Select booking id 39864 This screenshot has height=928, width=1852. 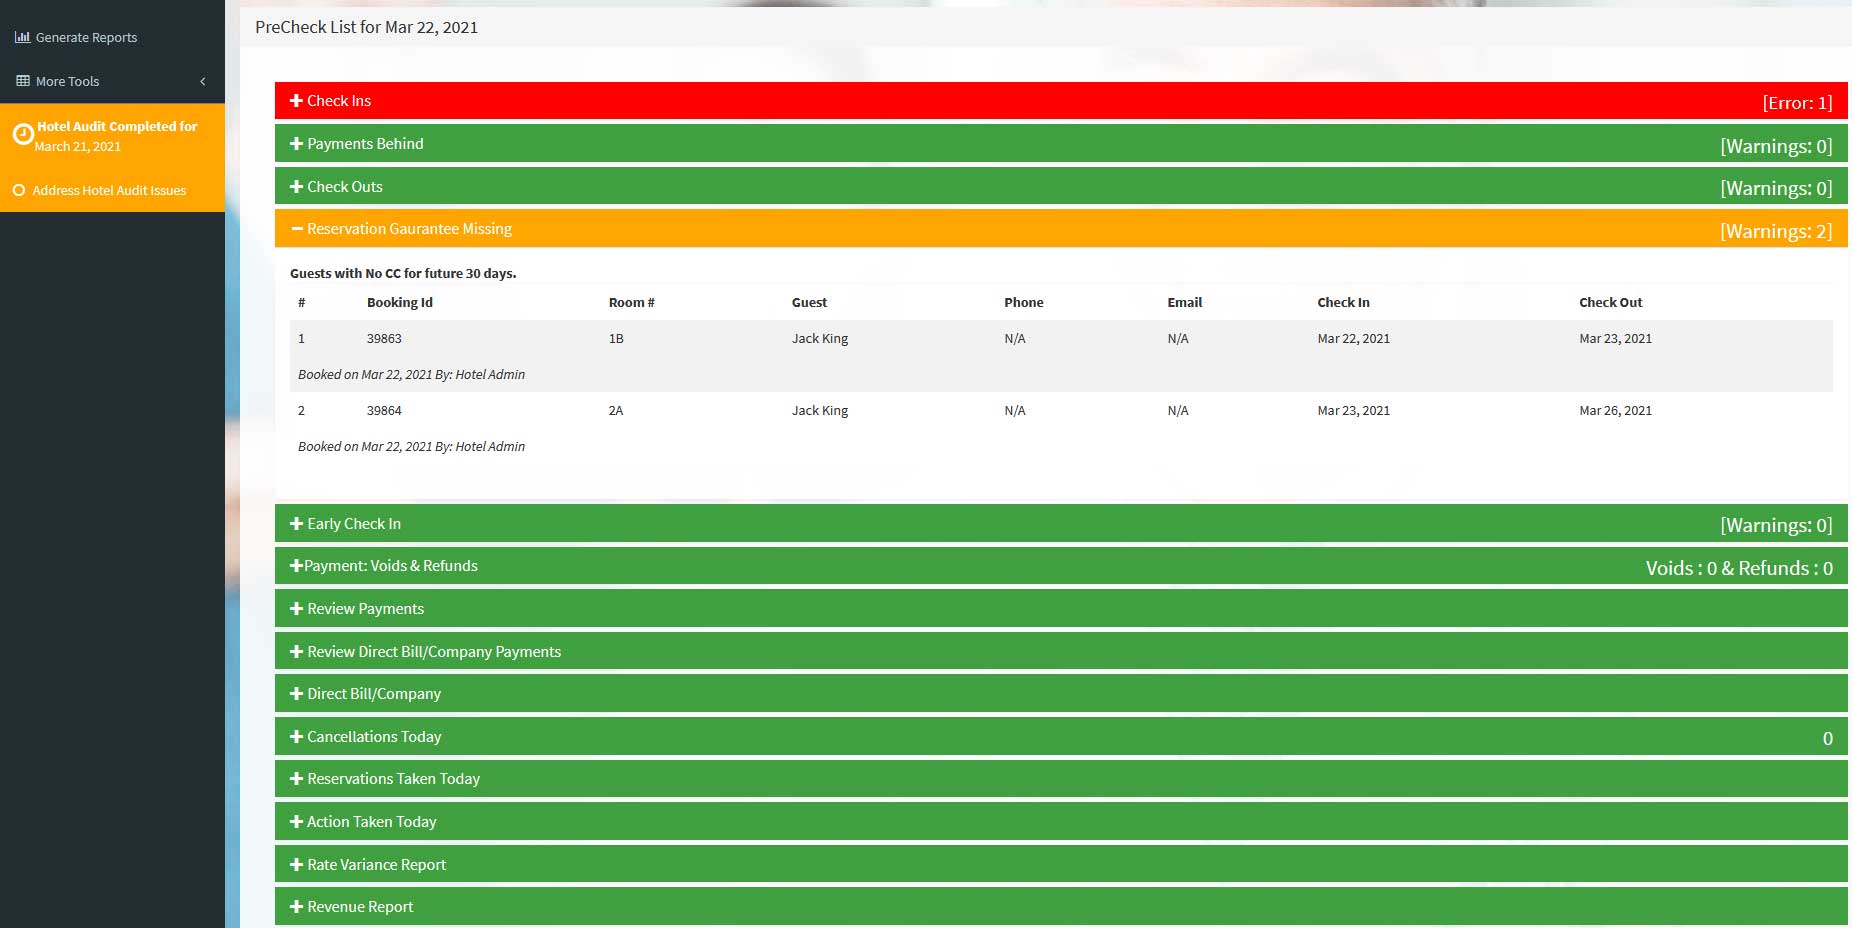point(384,410)
